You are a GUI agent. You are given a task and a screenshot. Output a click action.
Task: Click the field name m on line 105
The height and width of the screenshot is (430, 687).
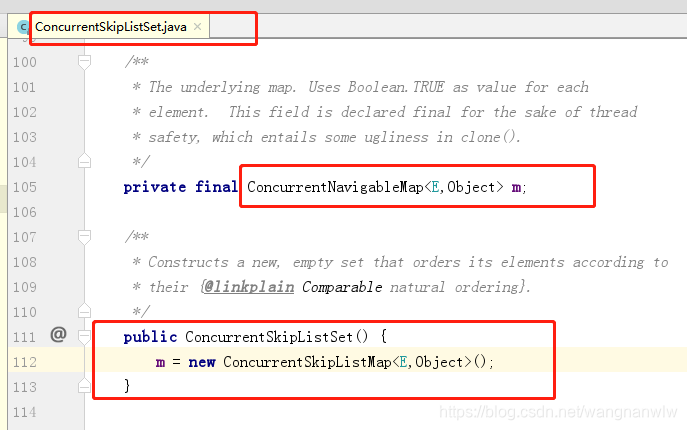pos(516,188)
